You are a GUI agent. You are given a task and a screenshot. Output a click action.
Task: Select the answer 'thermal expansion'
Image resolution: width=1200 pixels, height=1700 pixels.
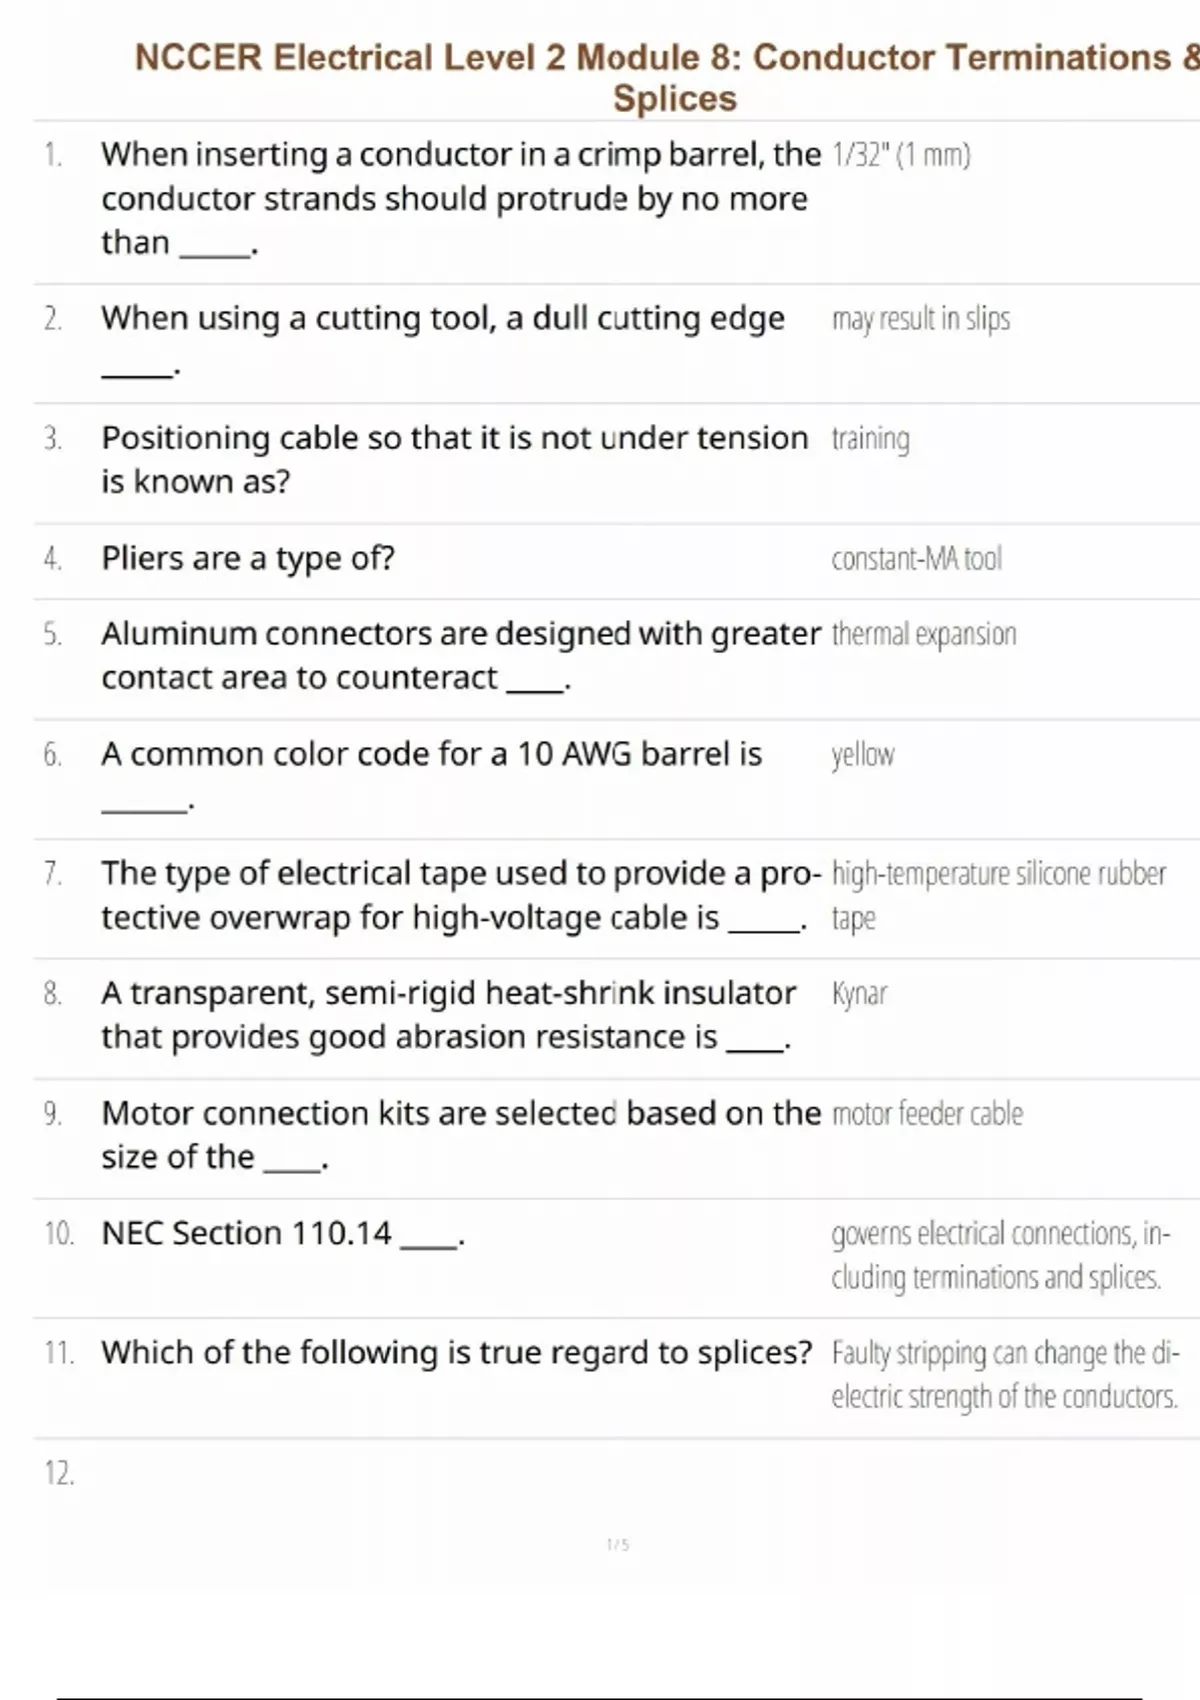click(x=923, y=634)
